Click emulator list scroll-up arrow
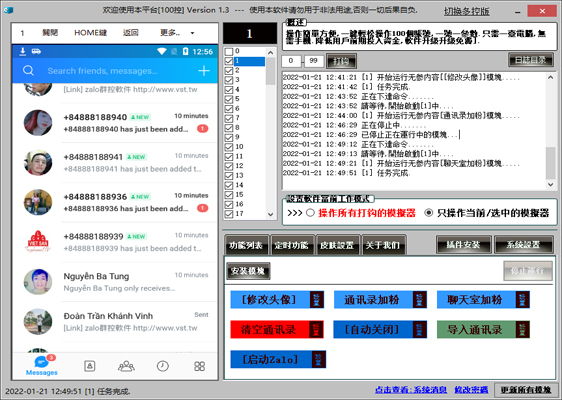The image size is (562, 400). 271,53
